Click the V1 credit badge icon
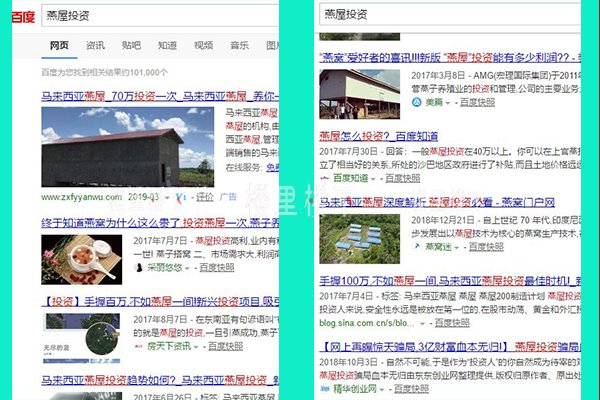 [x=181, y=197]
